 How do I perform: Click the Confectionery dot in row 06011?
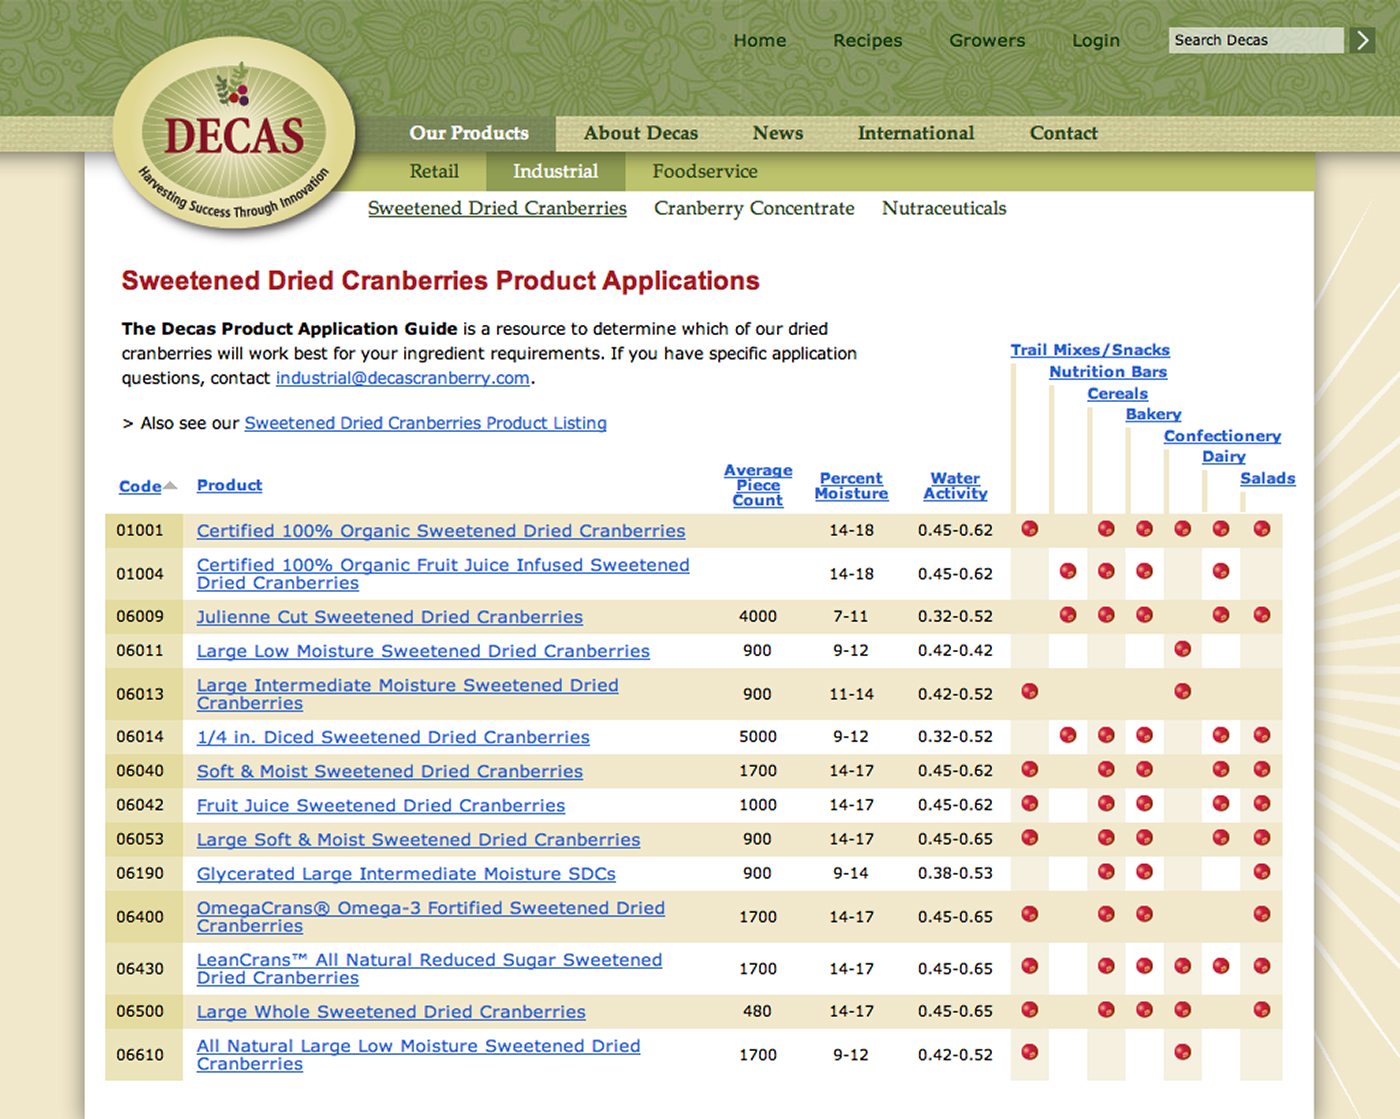tap(1183, 649)
